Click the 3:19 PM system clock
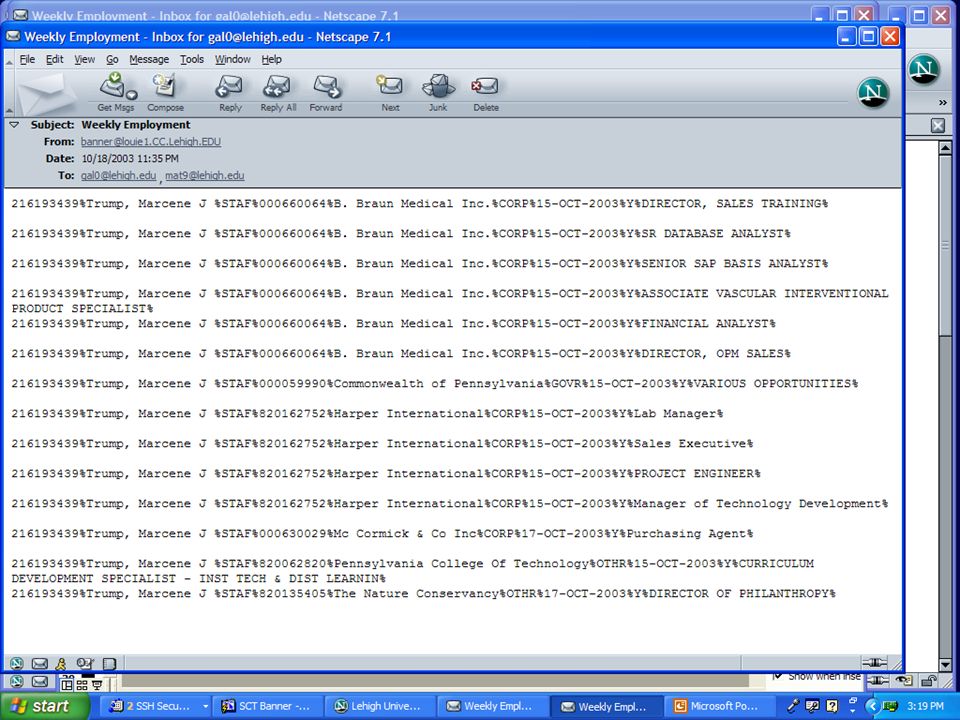Screen dimensions: 960x720 click(x=925, y=706)
